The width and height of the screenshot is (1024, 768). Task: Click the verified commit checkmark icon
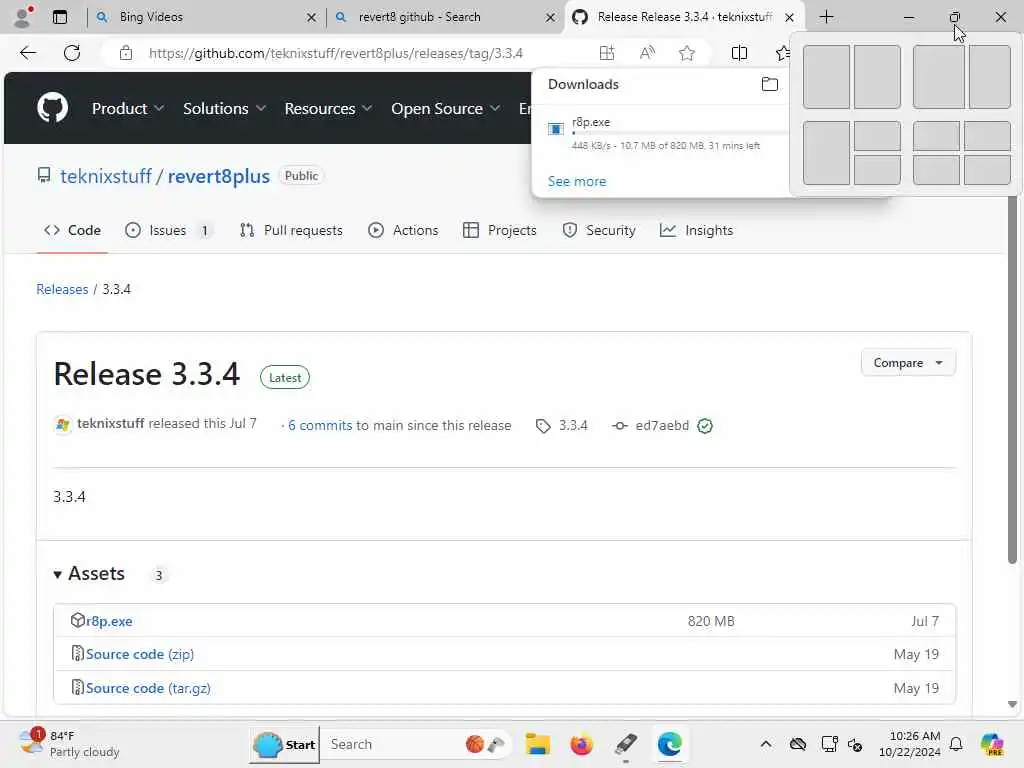coord(705,426)
